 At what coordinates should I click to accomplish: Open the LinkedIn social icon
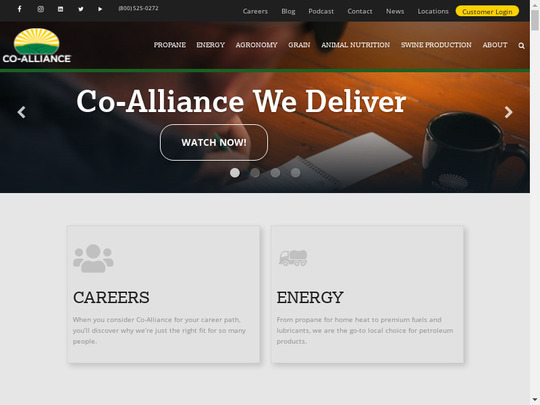pyautogui.click(x=61, y=9)
